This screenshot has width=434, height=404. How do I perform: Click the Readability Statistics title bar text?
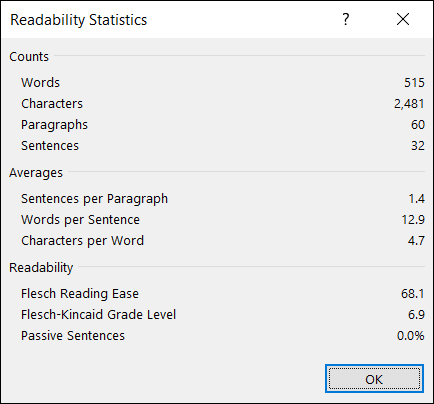pyautogui.click(x=79, y=20)
